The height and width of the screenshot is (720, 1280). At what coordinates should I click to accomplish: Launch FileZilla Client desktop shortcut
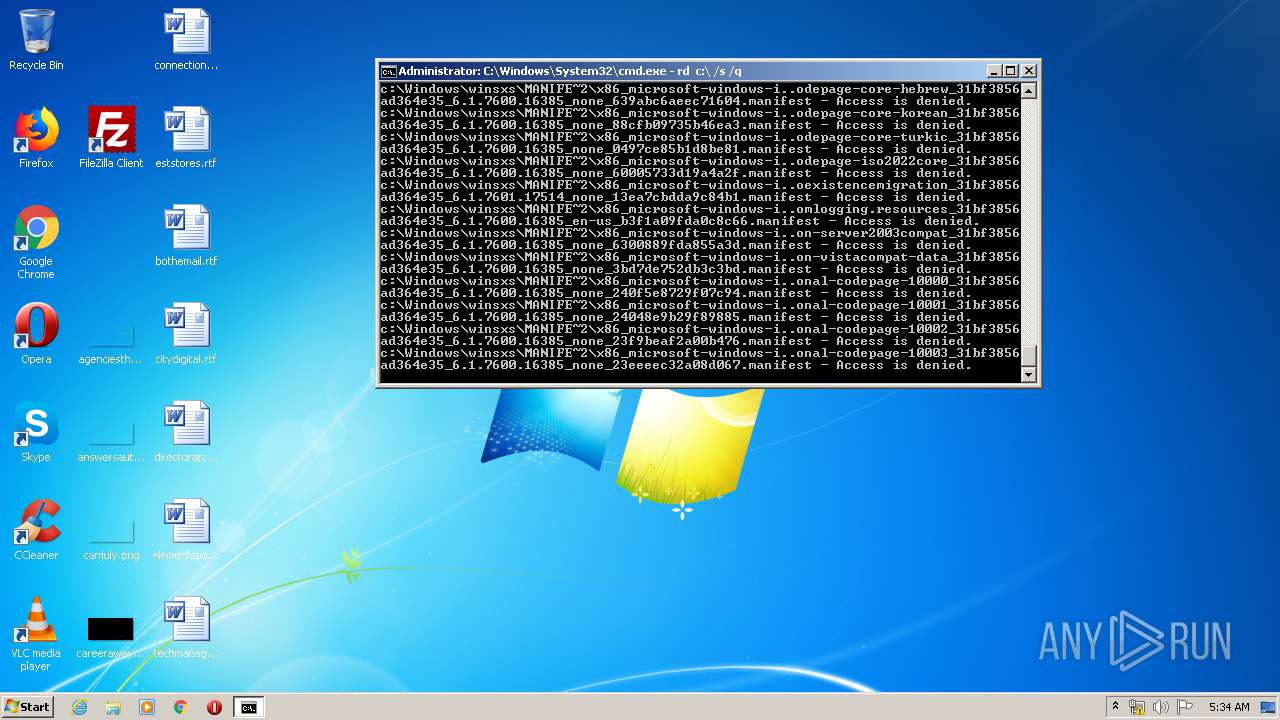(x=111, y=138)
